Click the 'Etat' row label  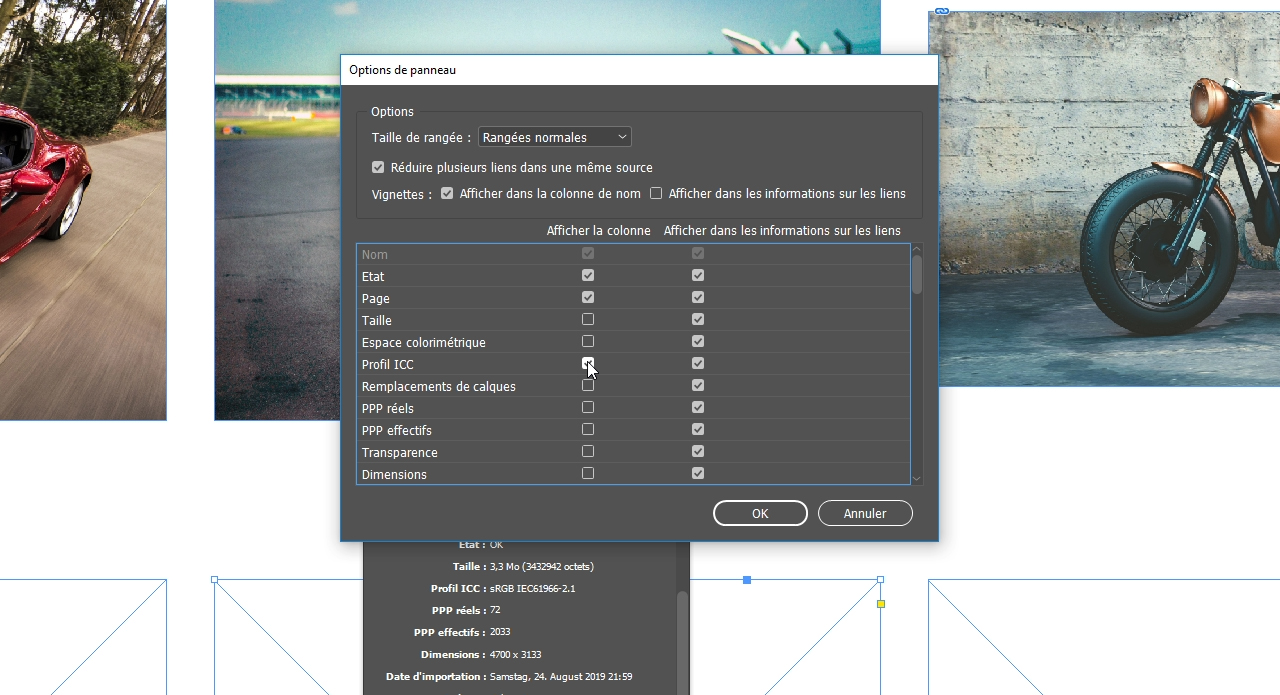[373, 277]
